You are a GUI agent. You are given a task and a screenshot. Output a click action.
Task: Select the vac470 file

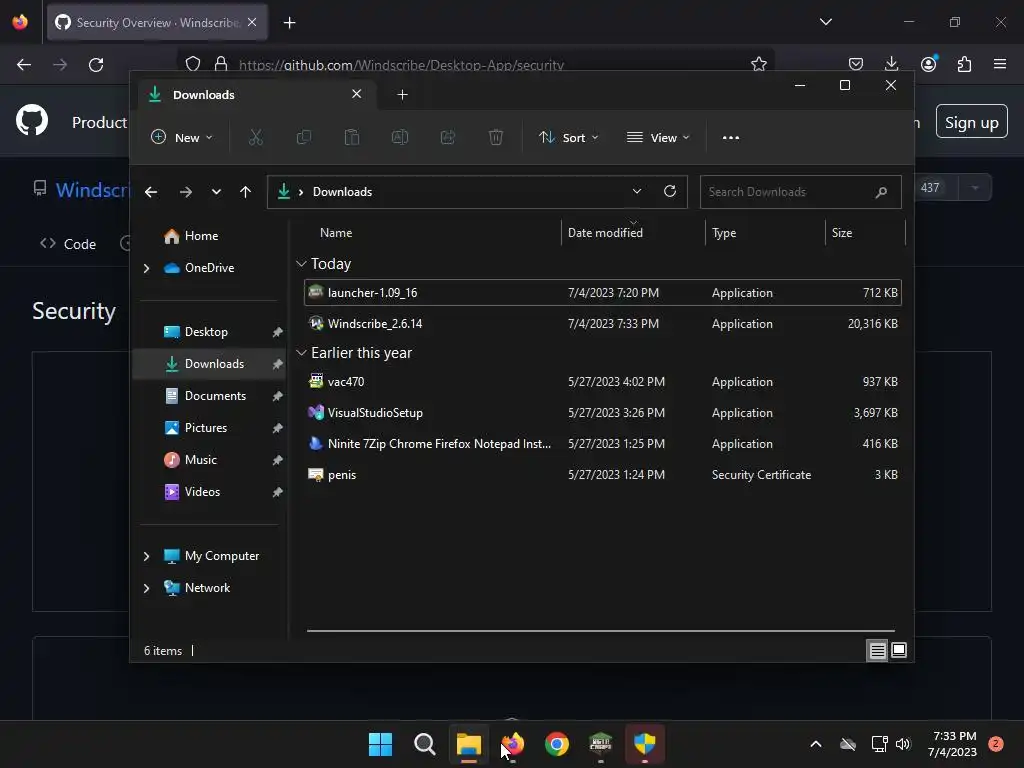pos(602,382)
